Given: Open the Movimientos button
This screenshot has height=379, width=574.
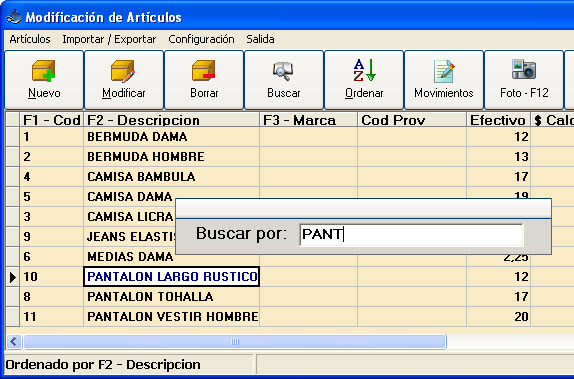Looking at the screenshot, I should coord(444,80).
